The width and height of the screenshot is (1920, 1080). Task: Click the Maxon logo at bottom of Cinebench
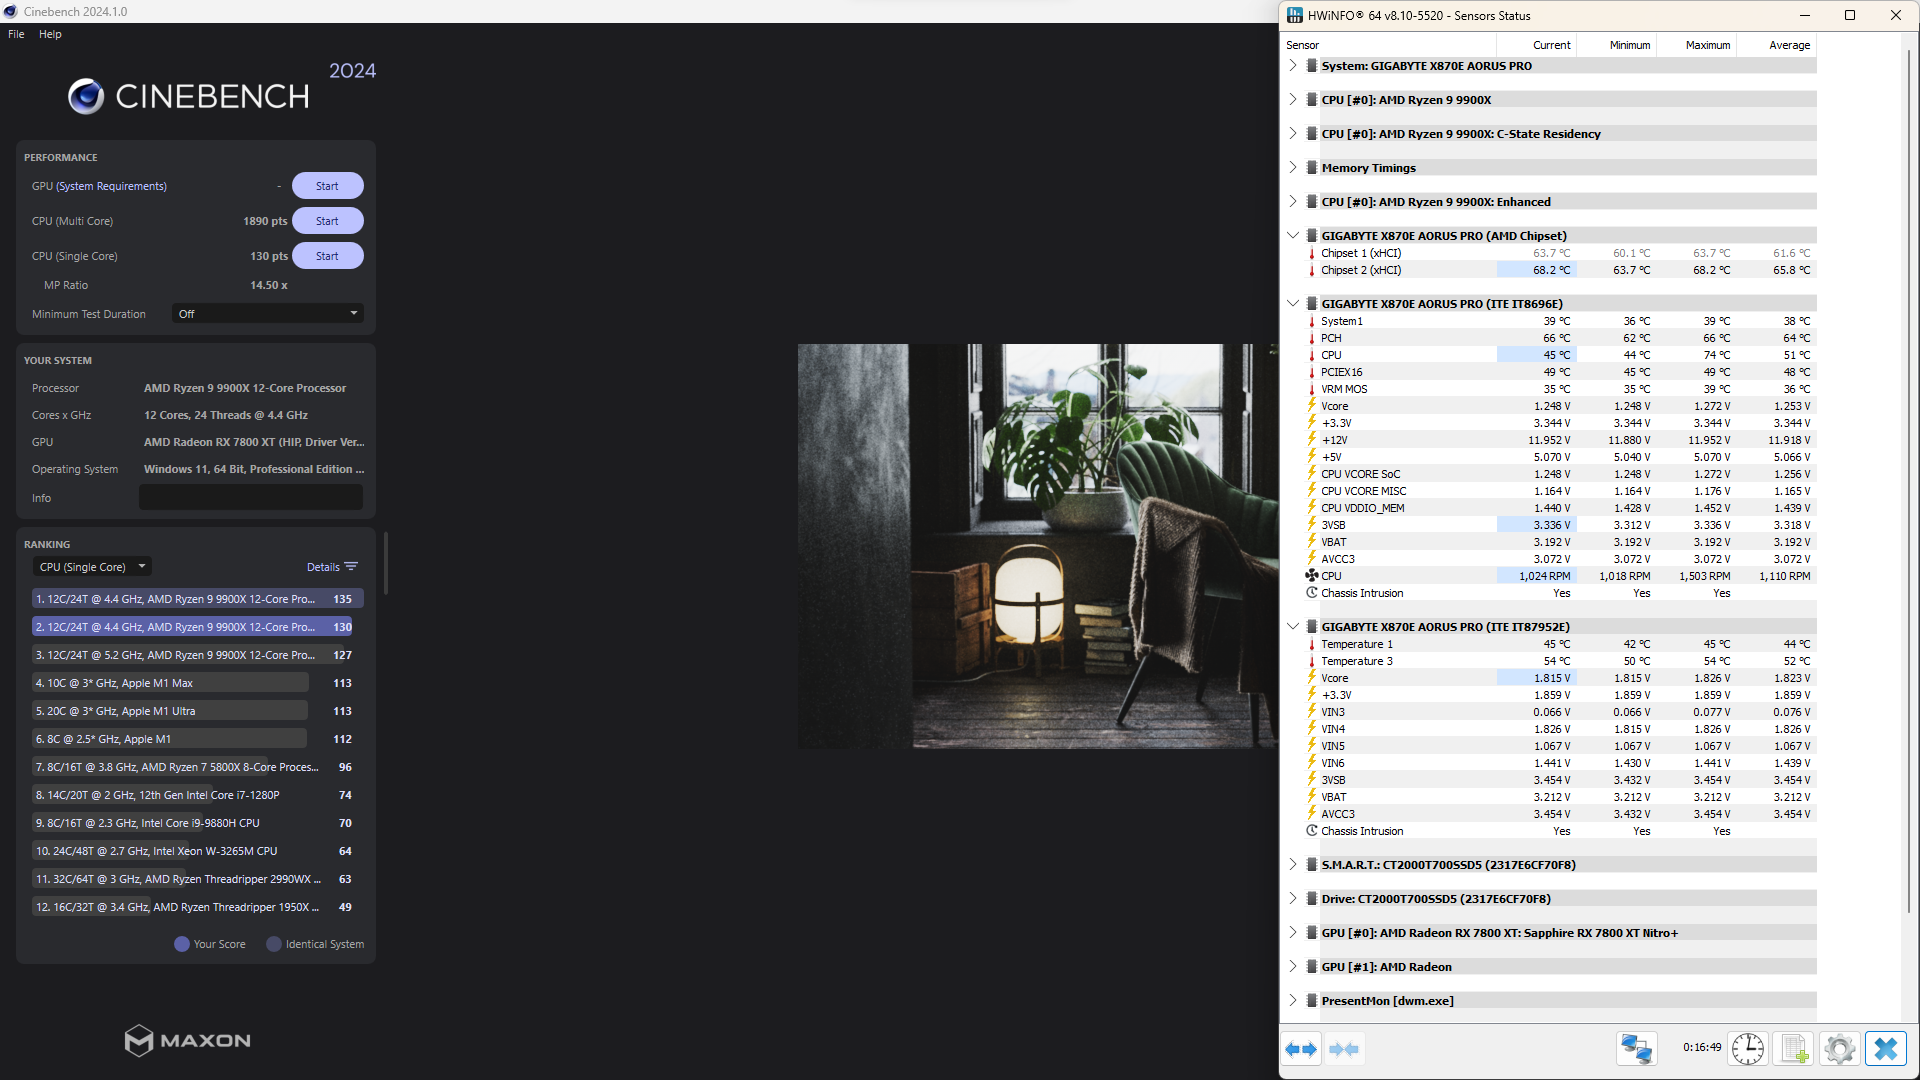(188, 1040)
